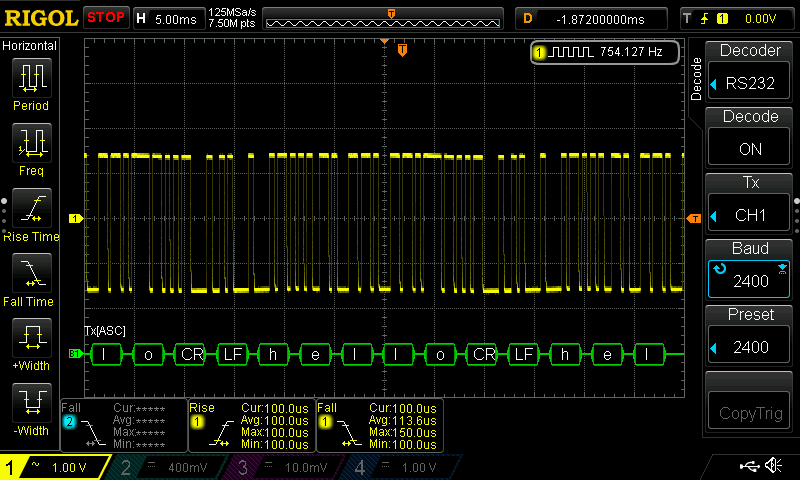Click the speaker sound status icon
800x480 pixels.
click(x=774, y=466)
